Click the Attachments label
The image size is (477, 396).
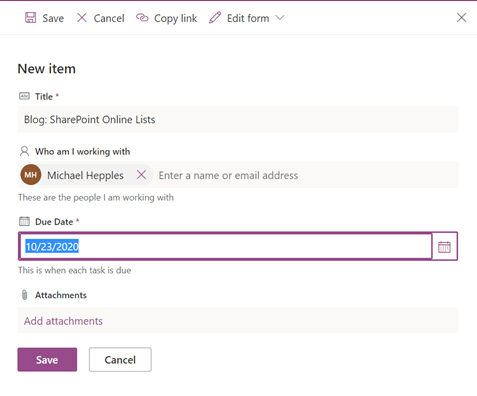pyautogui.click(x=61, y=295)
